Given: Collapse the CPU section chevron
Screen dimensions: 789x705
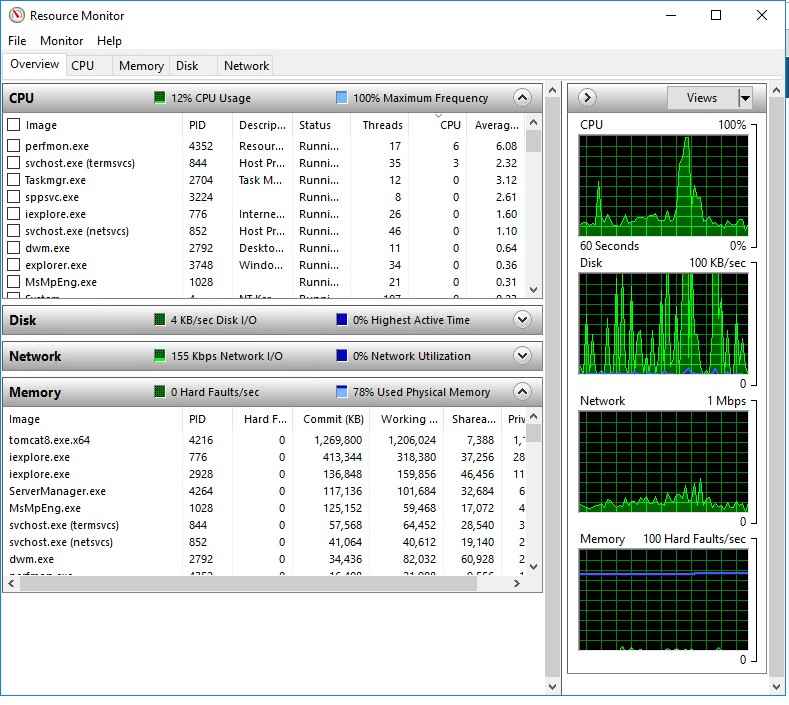Looking at the screenshot, I should 522,97.
